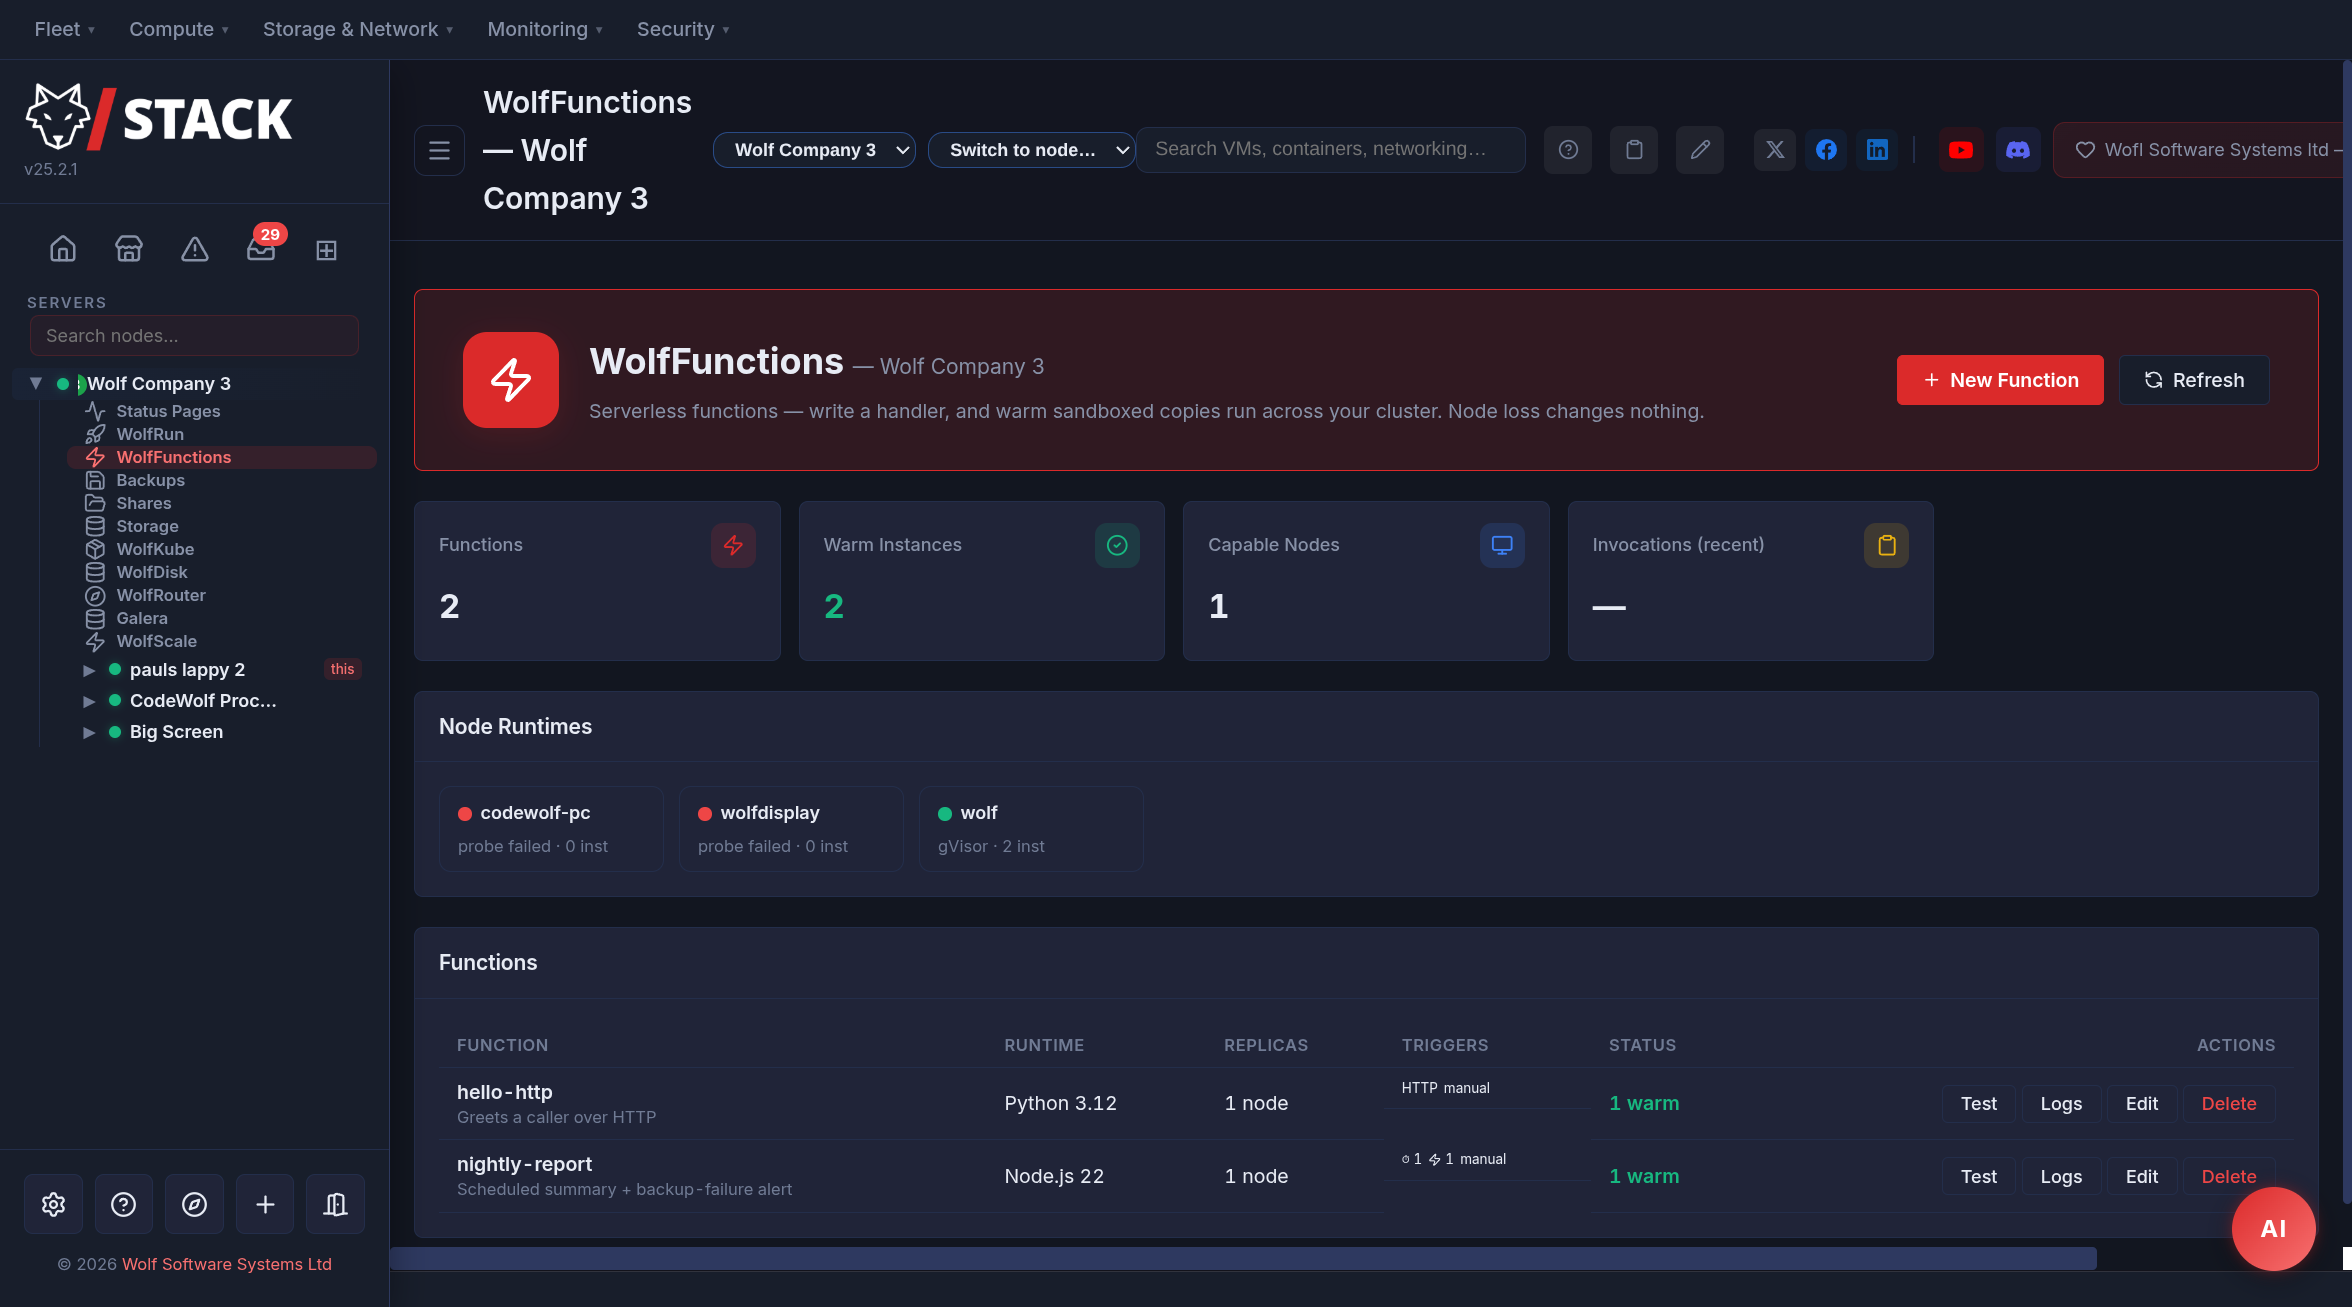This screenshot has width=2352, height=1307.
Task: Click the clipboard icon on Invocations card
Action: 1886,545
